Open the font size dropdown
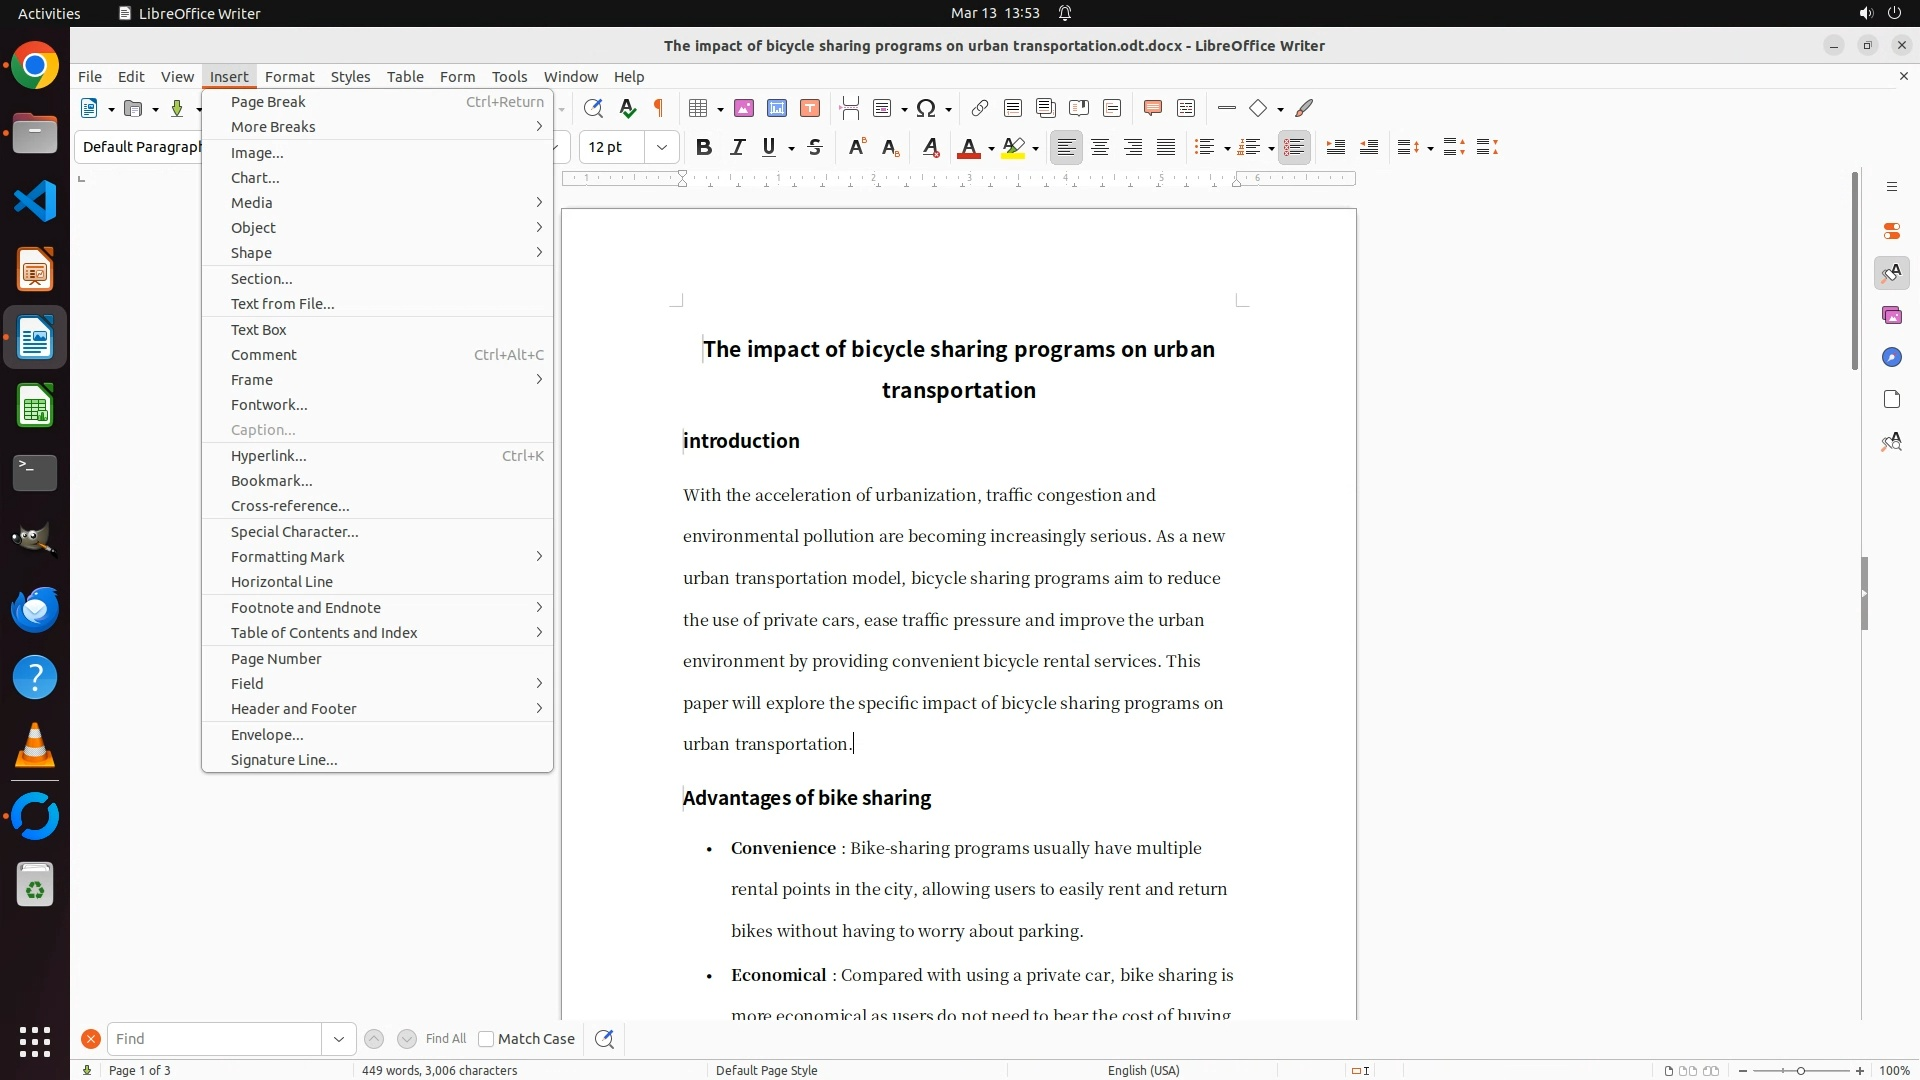Screen dimensions: 1920x1080 point(662,148)
